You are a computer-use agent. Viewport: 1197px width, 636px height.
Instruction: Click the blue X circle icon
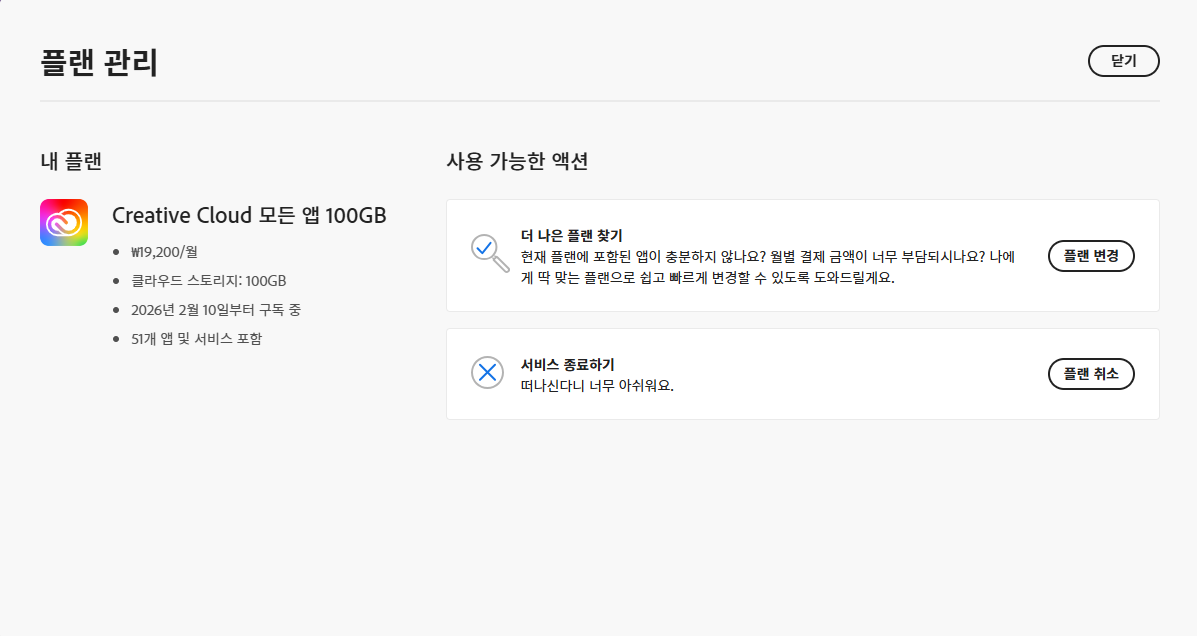(487, 373)
